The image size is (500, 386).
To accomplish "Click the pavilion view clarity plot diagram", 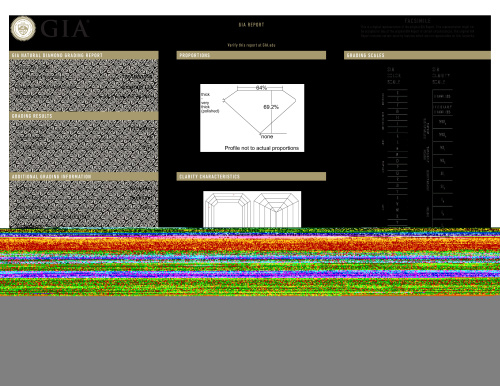I will [x=276, y=210].
